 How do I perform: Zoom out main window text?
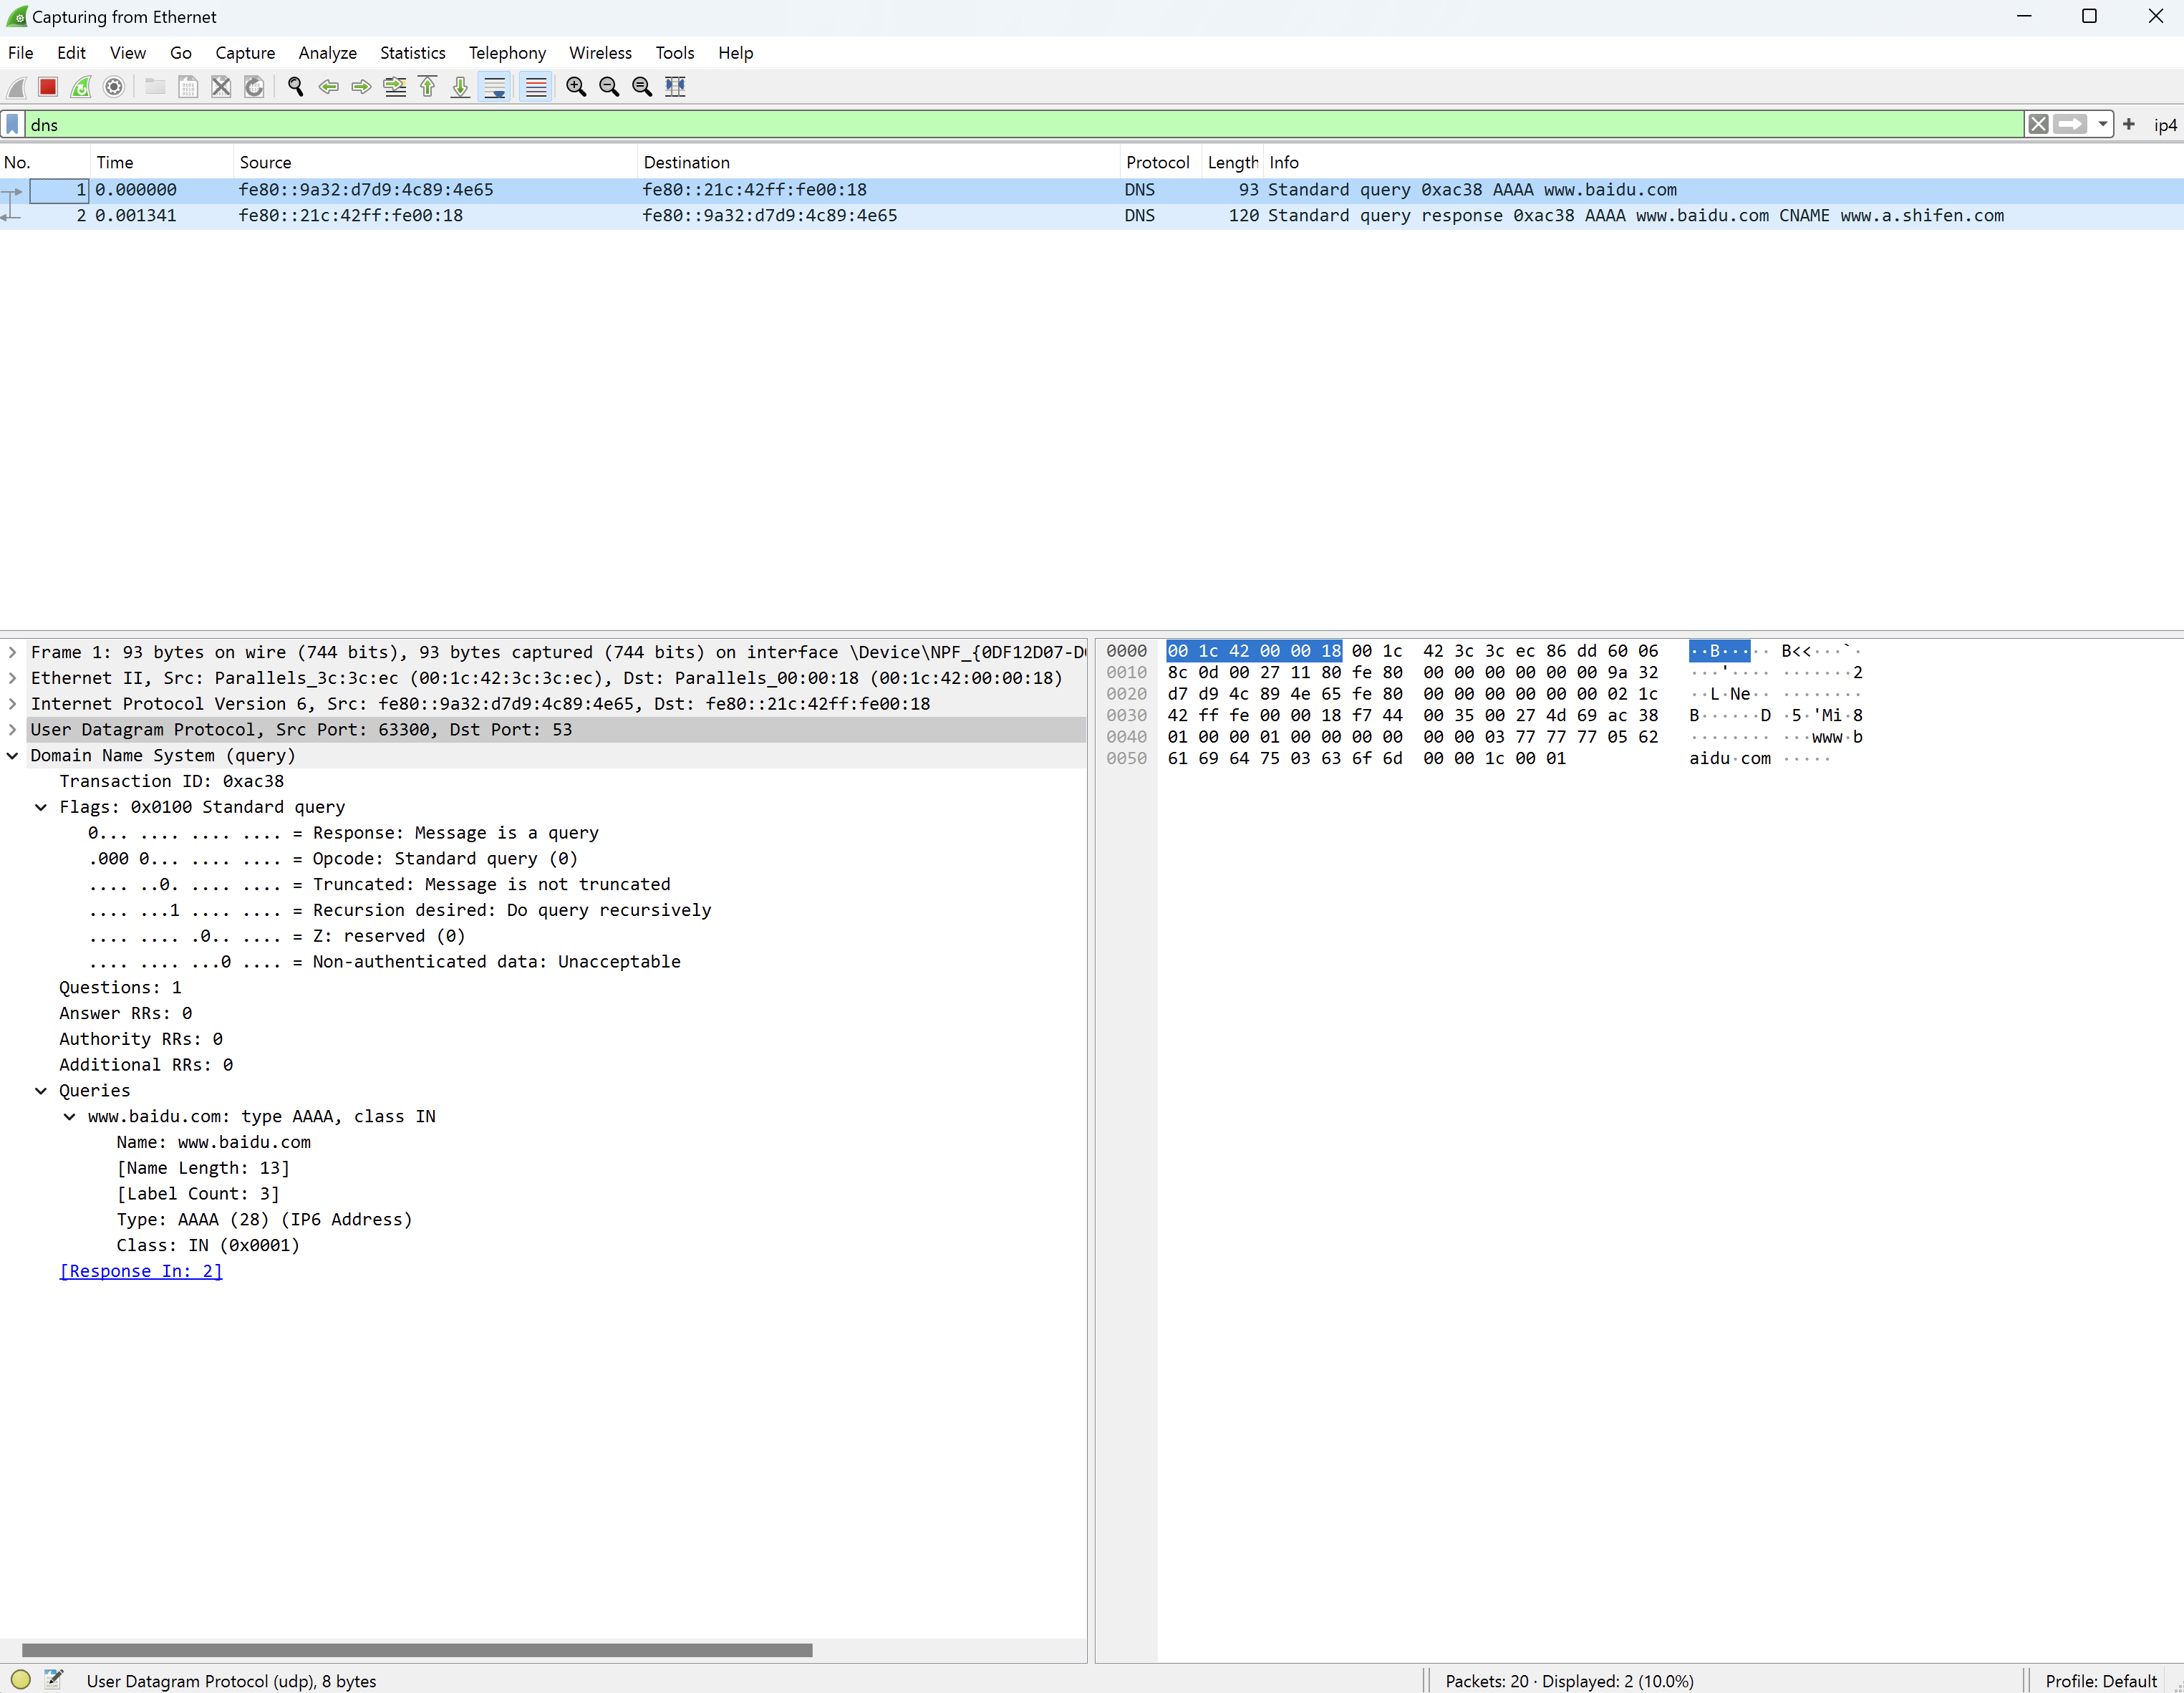pyautogui.click(x=609, y=87)
